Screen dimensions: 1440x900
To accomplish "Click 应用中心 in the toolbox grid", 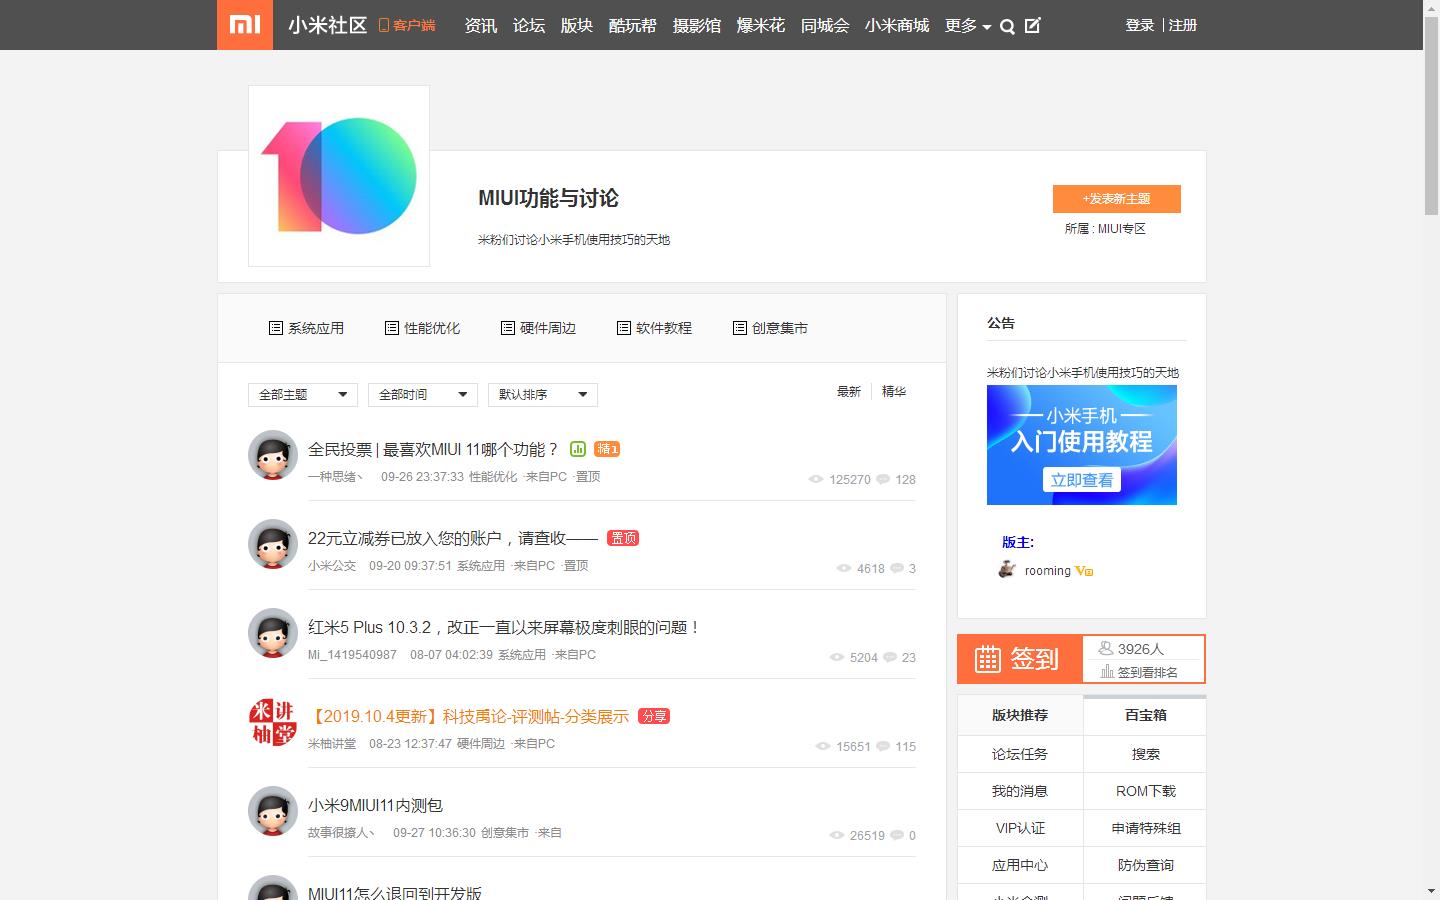I will pos(1020,865).
